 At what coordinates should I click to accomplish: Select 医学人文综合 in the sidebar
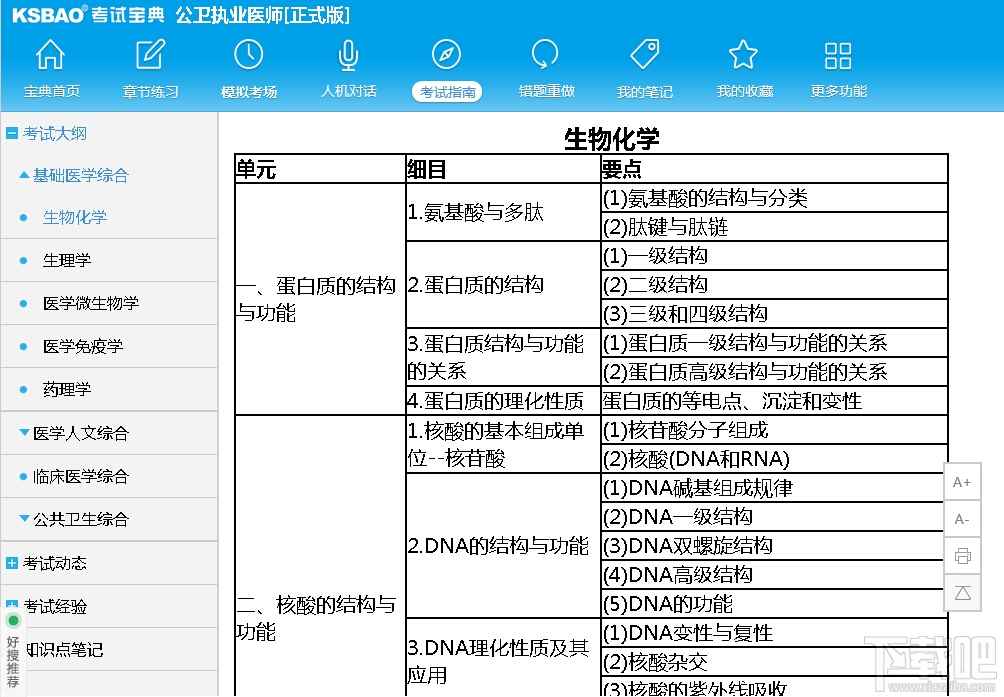coord(81,433)
